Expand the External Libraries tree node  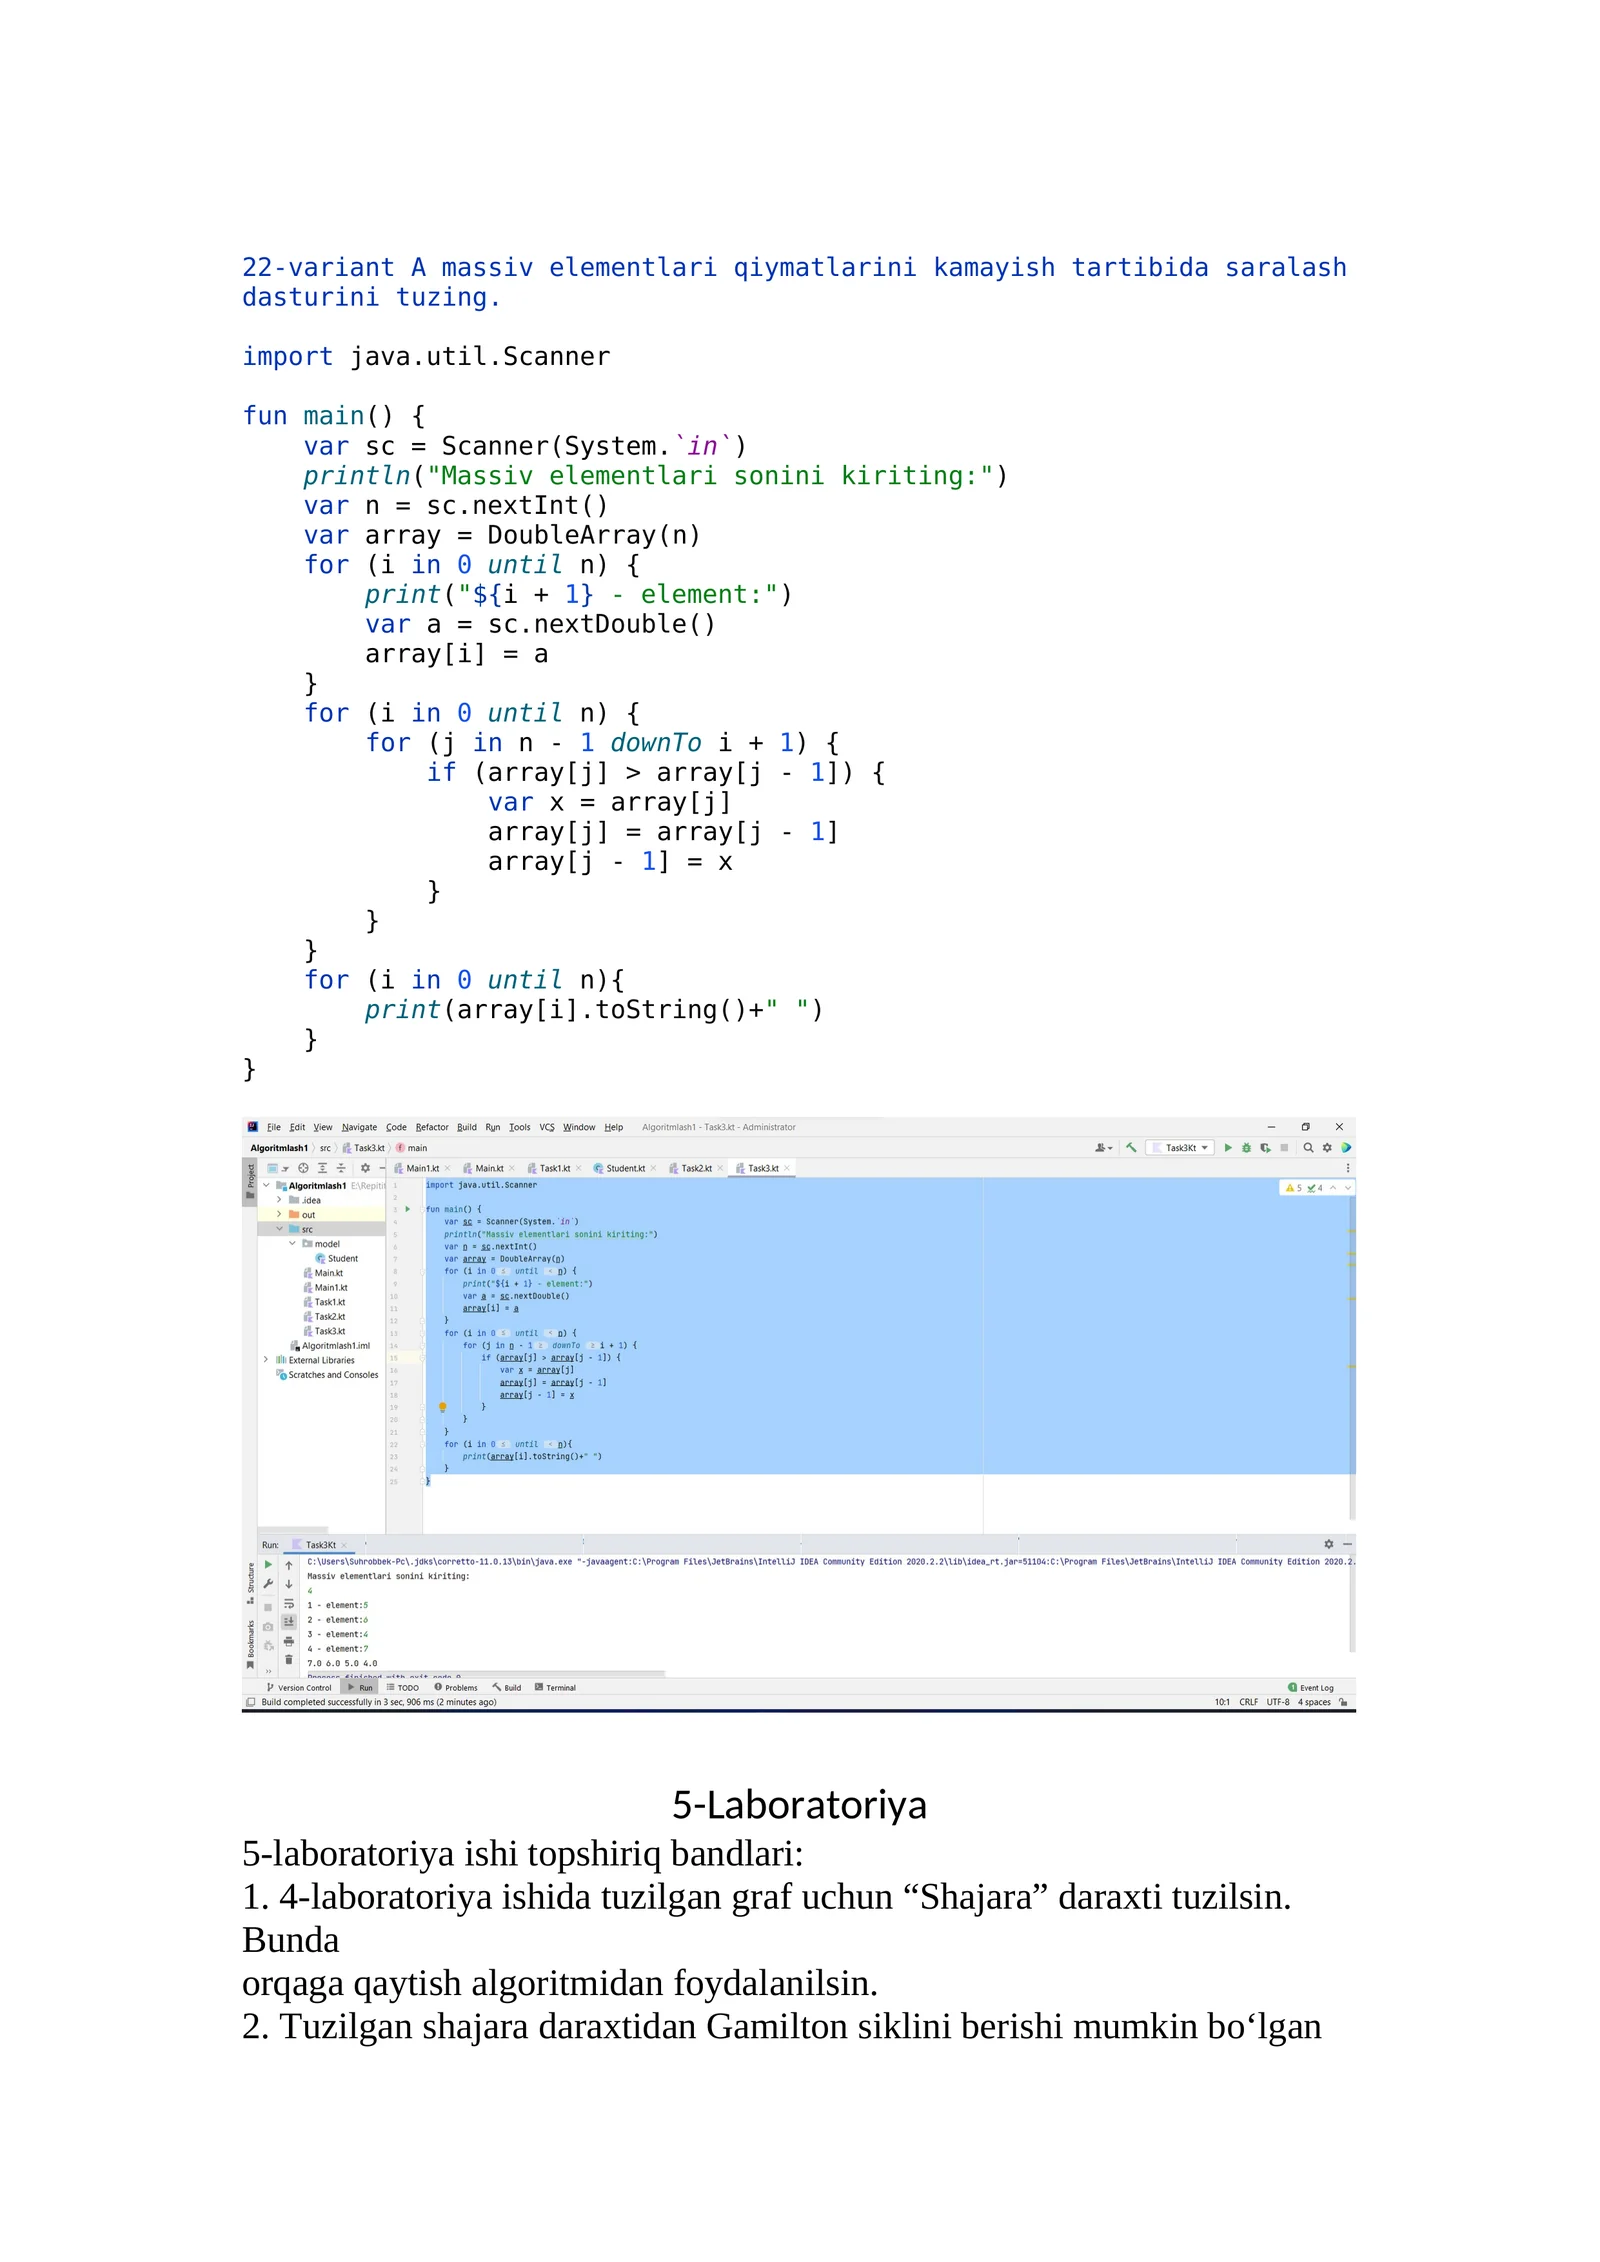click(266, 1360)
